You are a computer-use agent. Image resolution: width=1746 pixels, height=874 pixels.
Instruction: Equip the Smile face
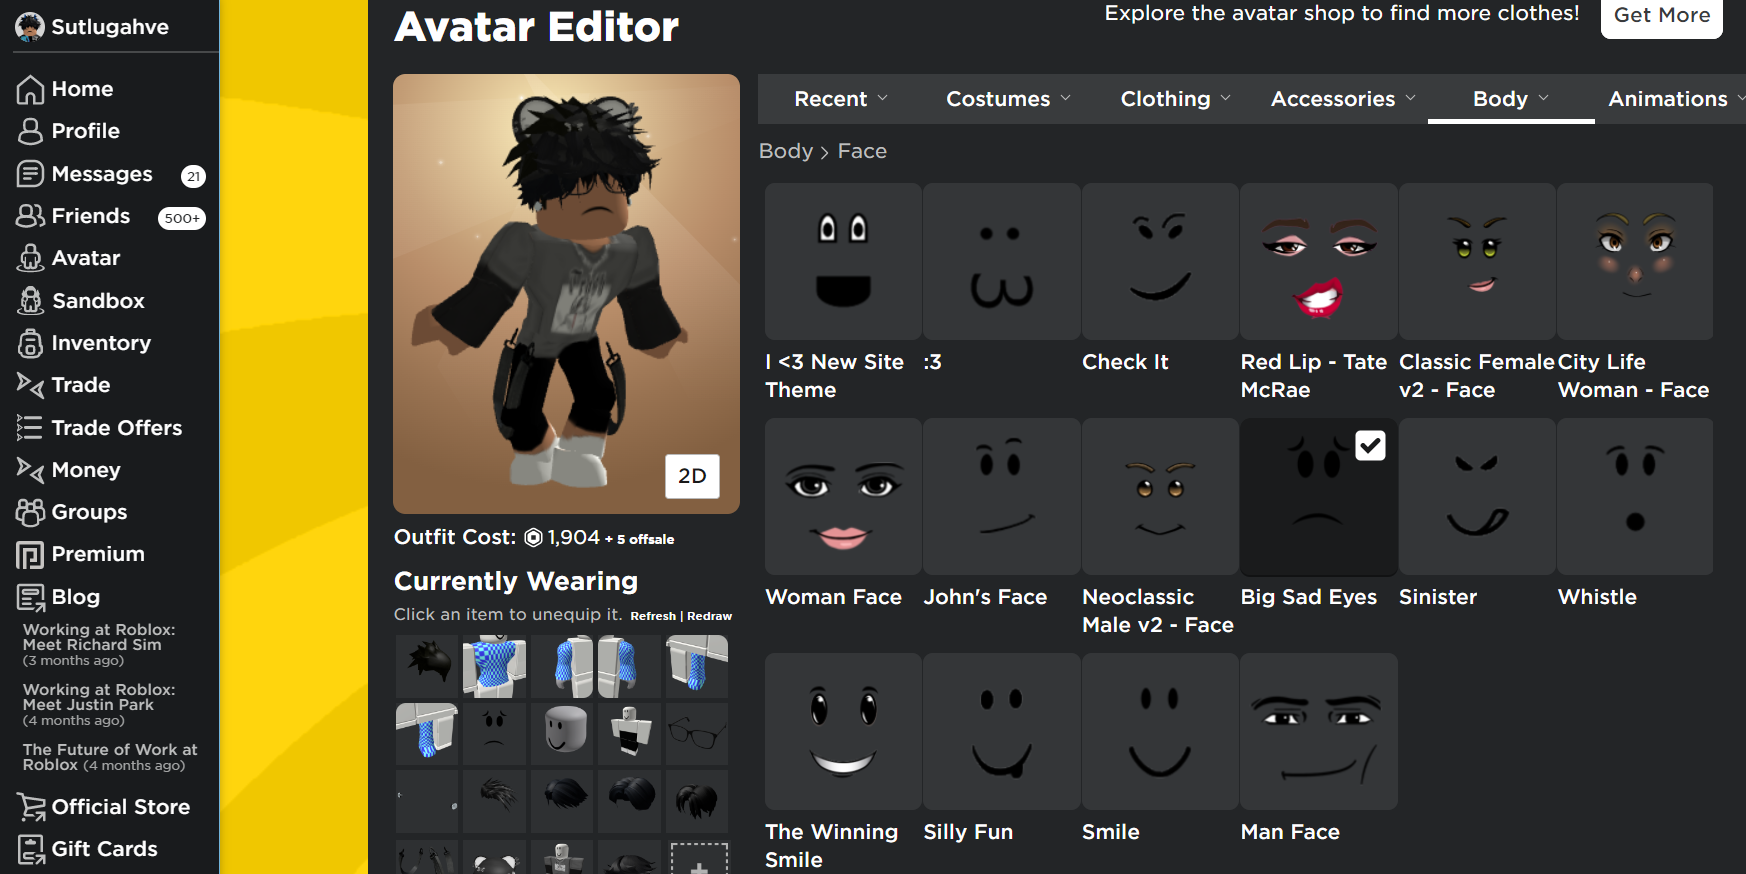tap(1160, 732)
